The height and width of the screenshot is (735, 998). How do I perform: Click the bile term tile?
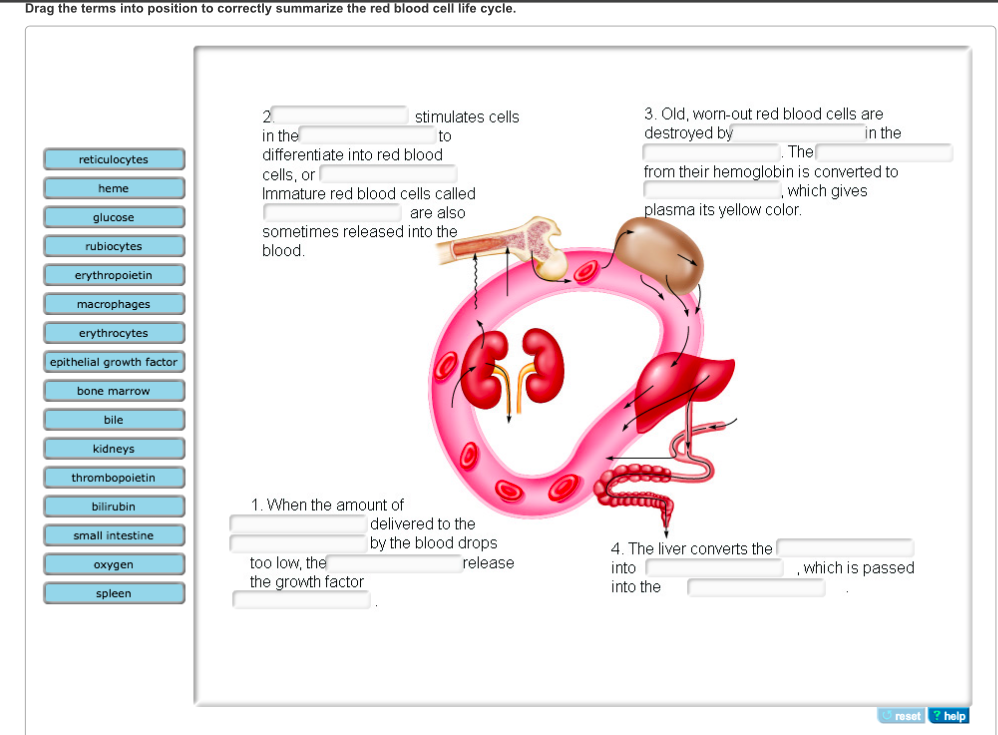coord(114,420)
